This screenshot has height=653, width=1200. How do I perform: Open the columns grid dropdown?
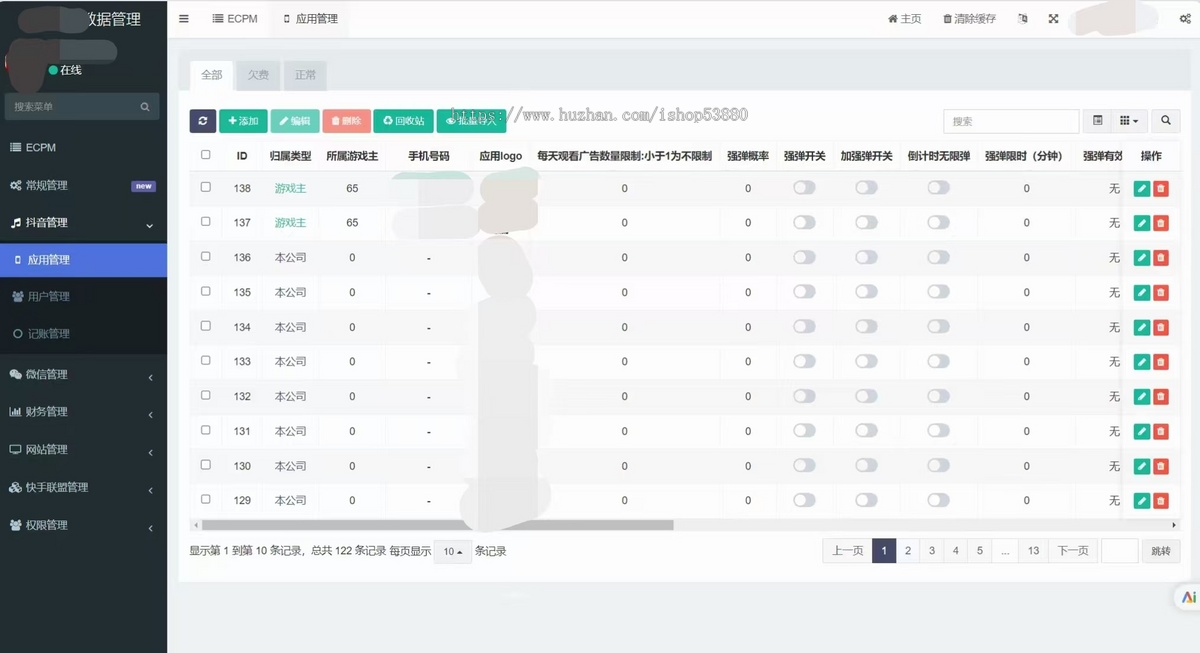tap(1128, 121)
